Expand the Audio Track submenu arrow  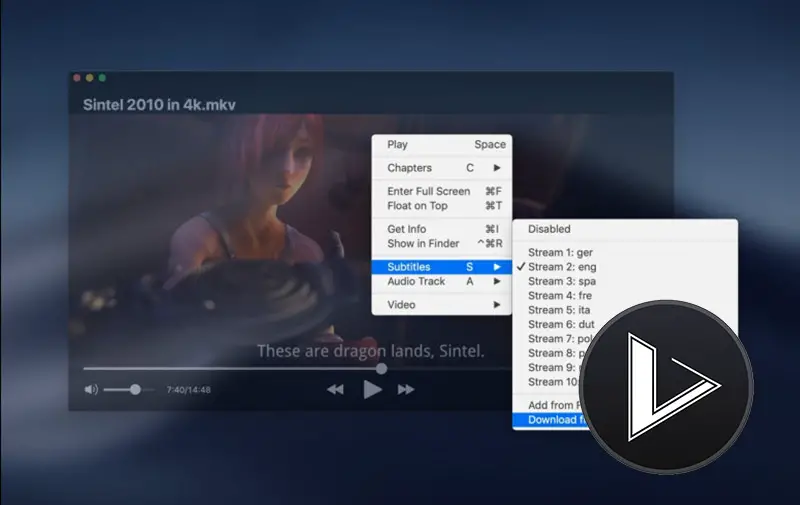497,281
